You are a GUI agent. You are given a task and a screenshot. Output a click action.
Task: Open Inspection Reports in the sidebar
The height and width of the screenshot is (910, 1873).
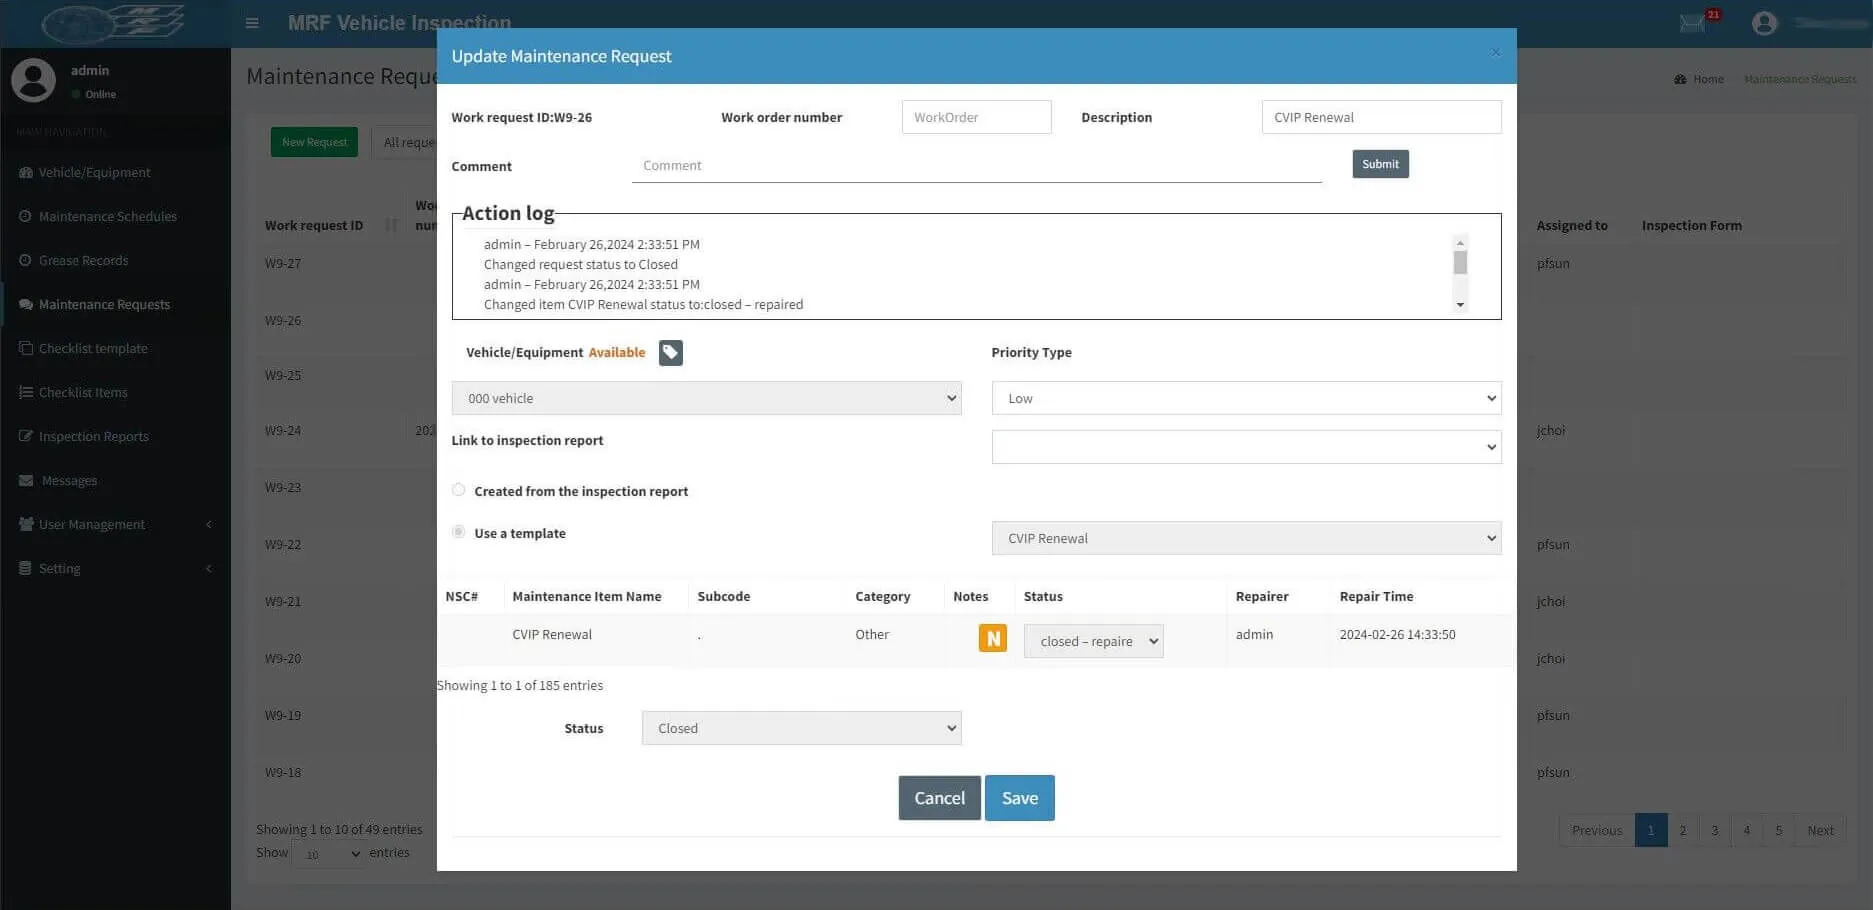tap(94, 436)
